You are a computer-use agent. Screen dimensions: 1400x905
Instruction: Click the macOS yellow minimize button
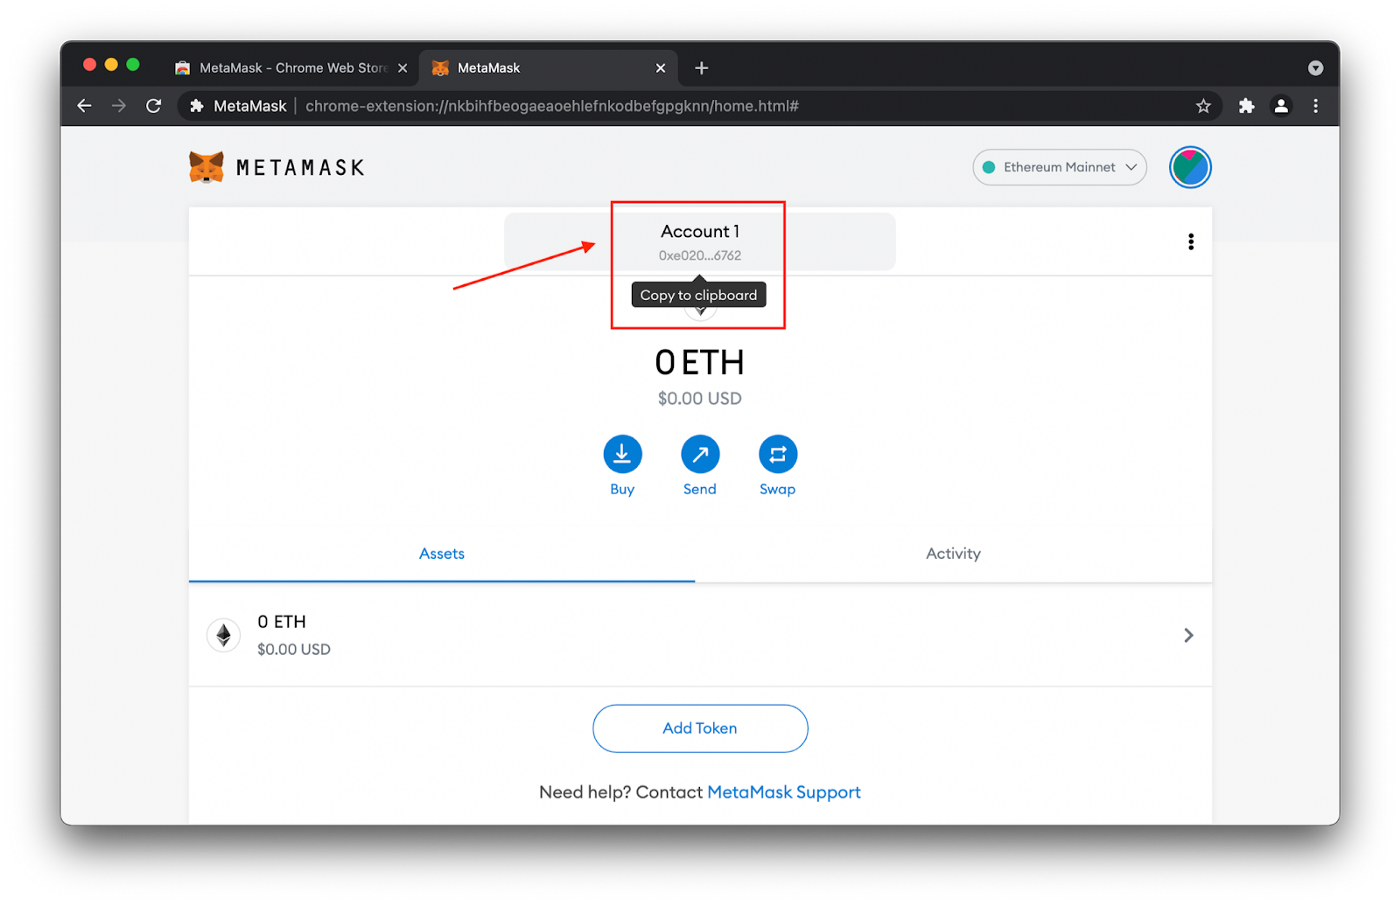(111, 64)
